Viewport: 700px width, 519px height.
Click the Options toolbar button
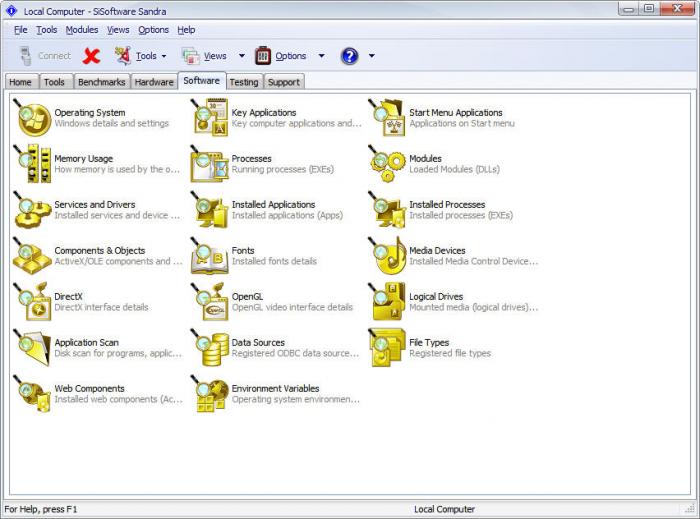click(281, 56)
